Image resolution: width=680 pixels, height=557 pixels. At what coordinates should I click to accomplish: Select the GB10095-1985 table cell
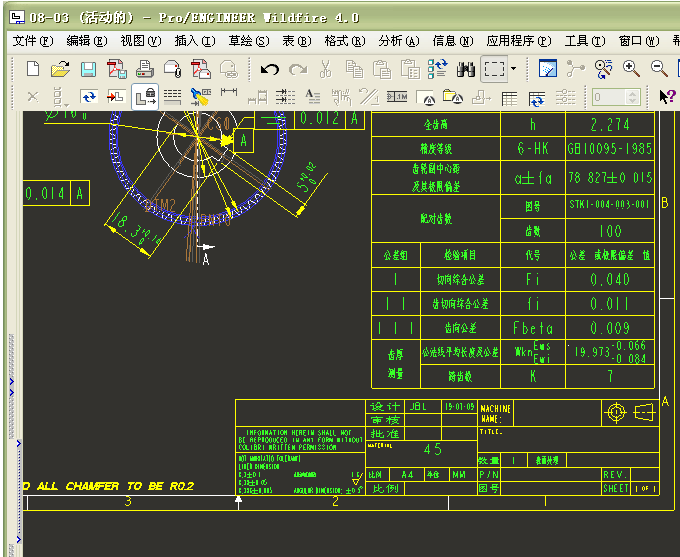click(x=610, y=149)
